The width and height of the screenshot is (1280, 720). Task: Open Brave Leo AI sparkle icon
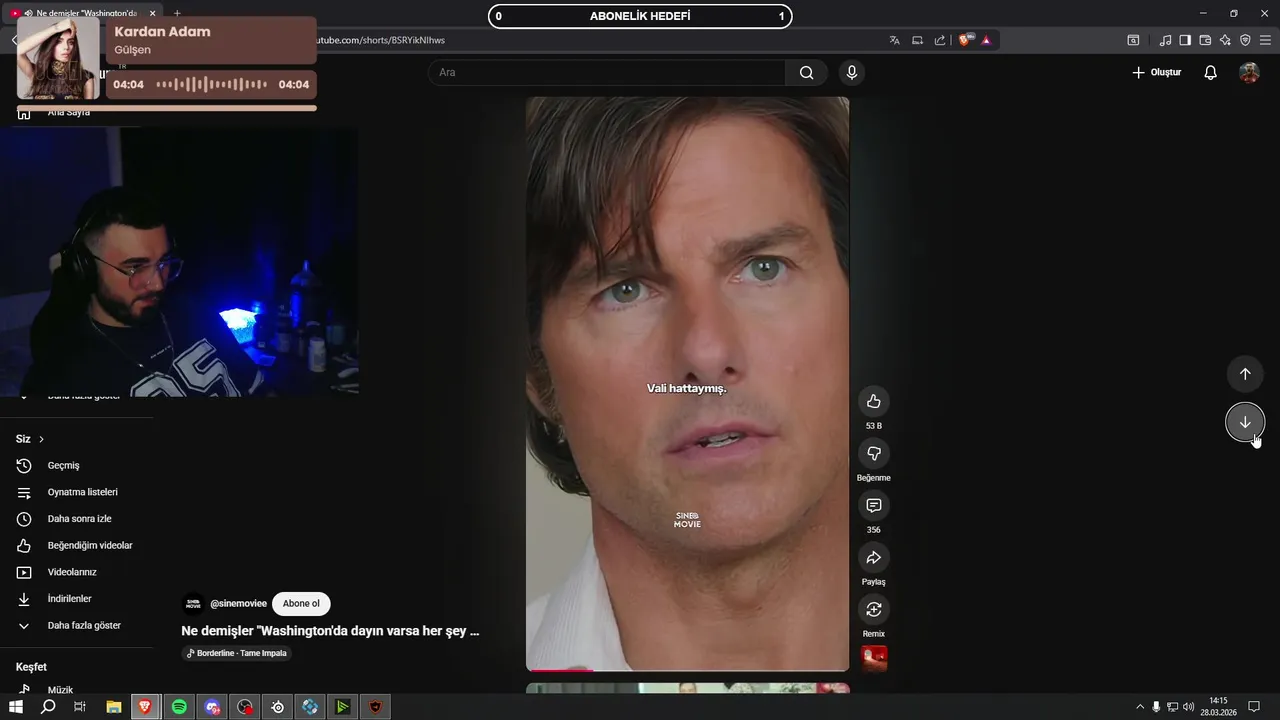(x=1225, y=40)
